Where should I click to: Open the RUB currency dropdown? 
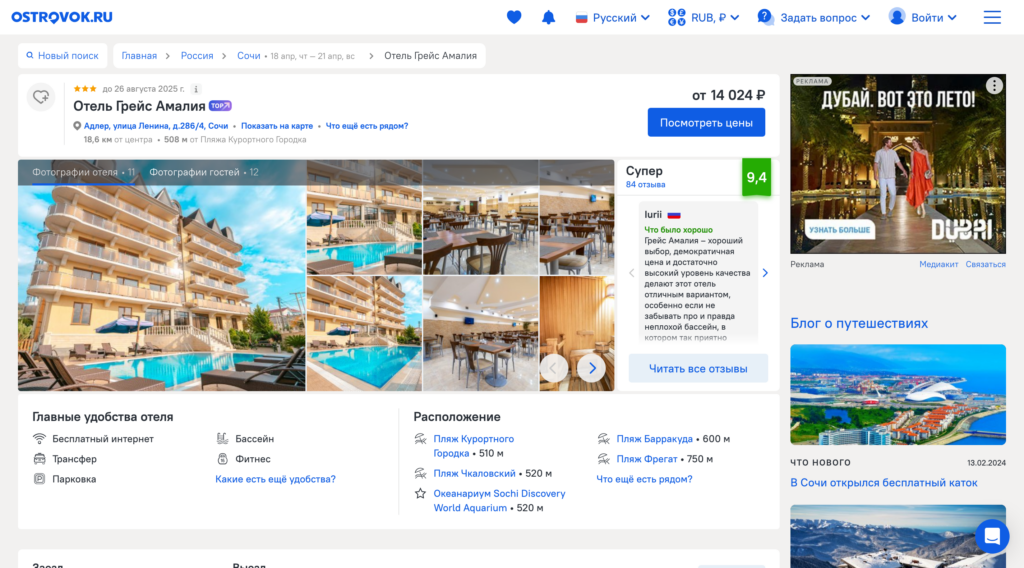click(x=703, y=18)
